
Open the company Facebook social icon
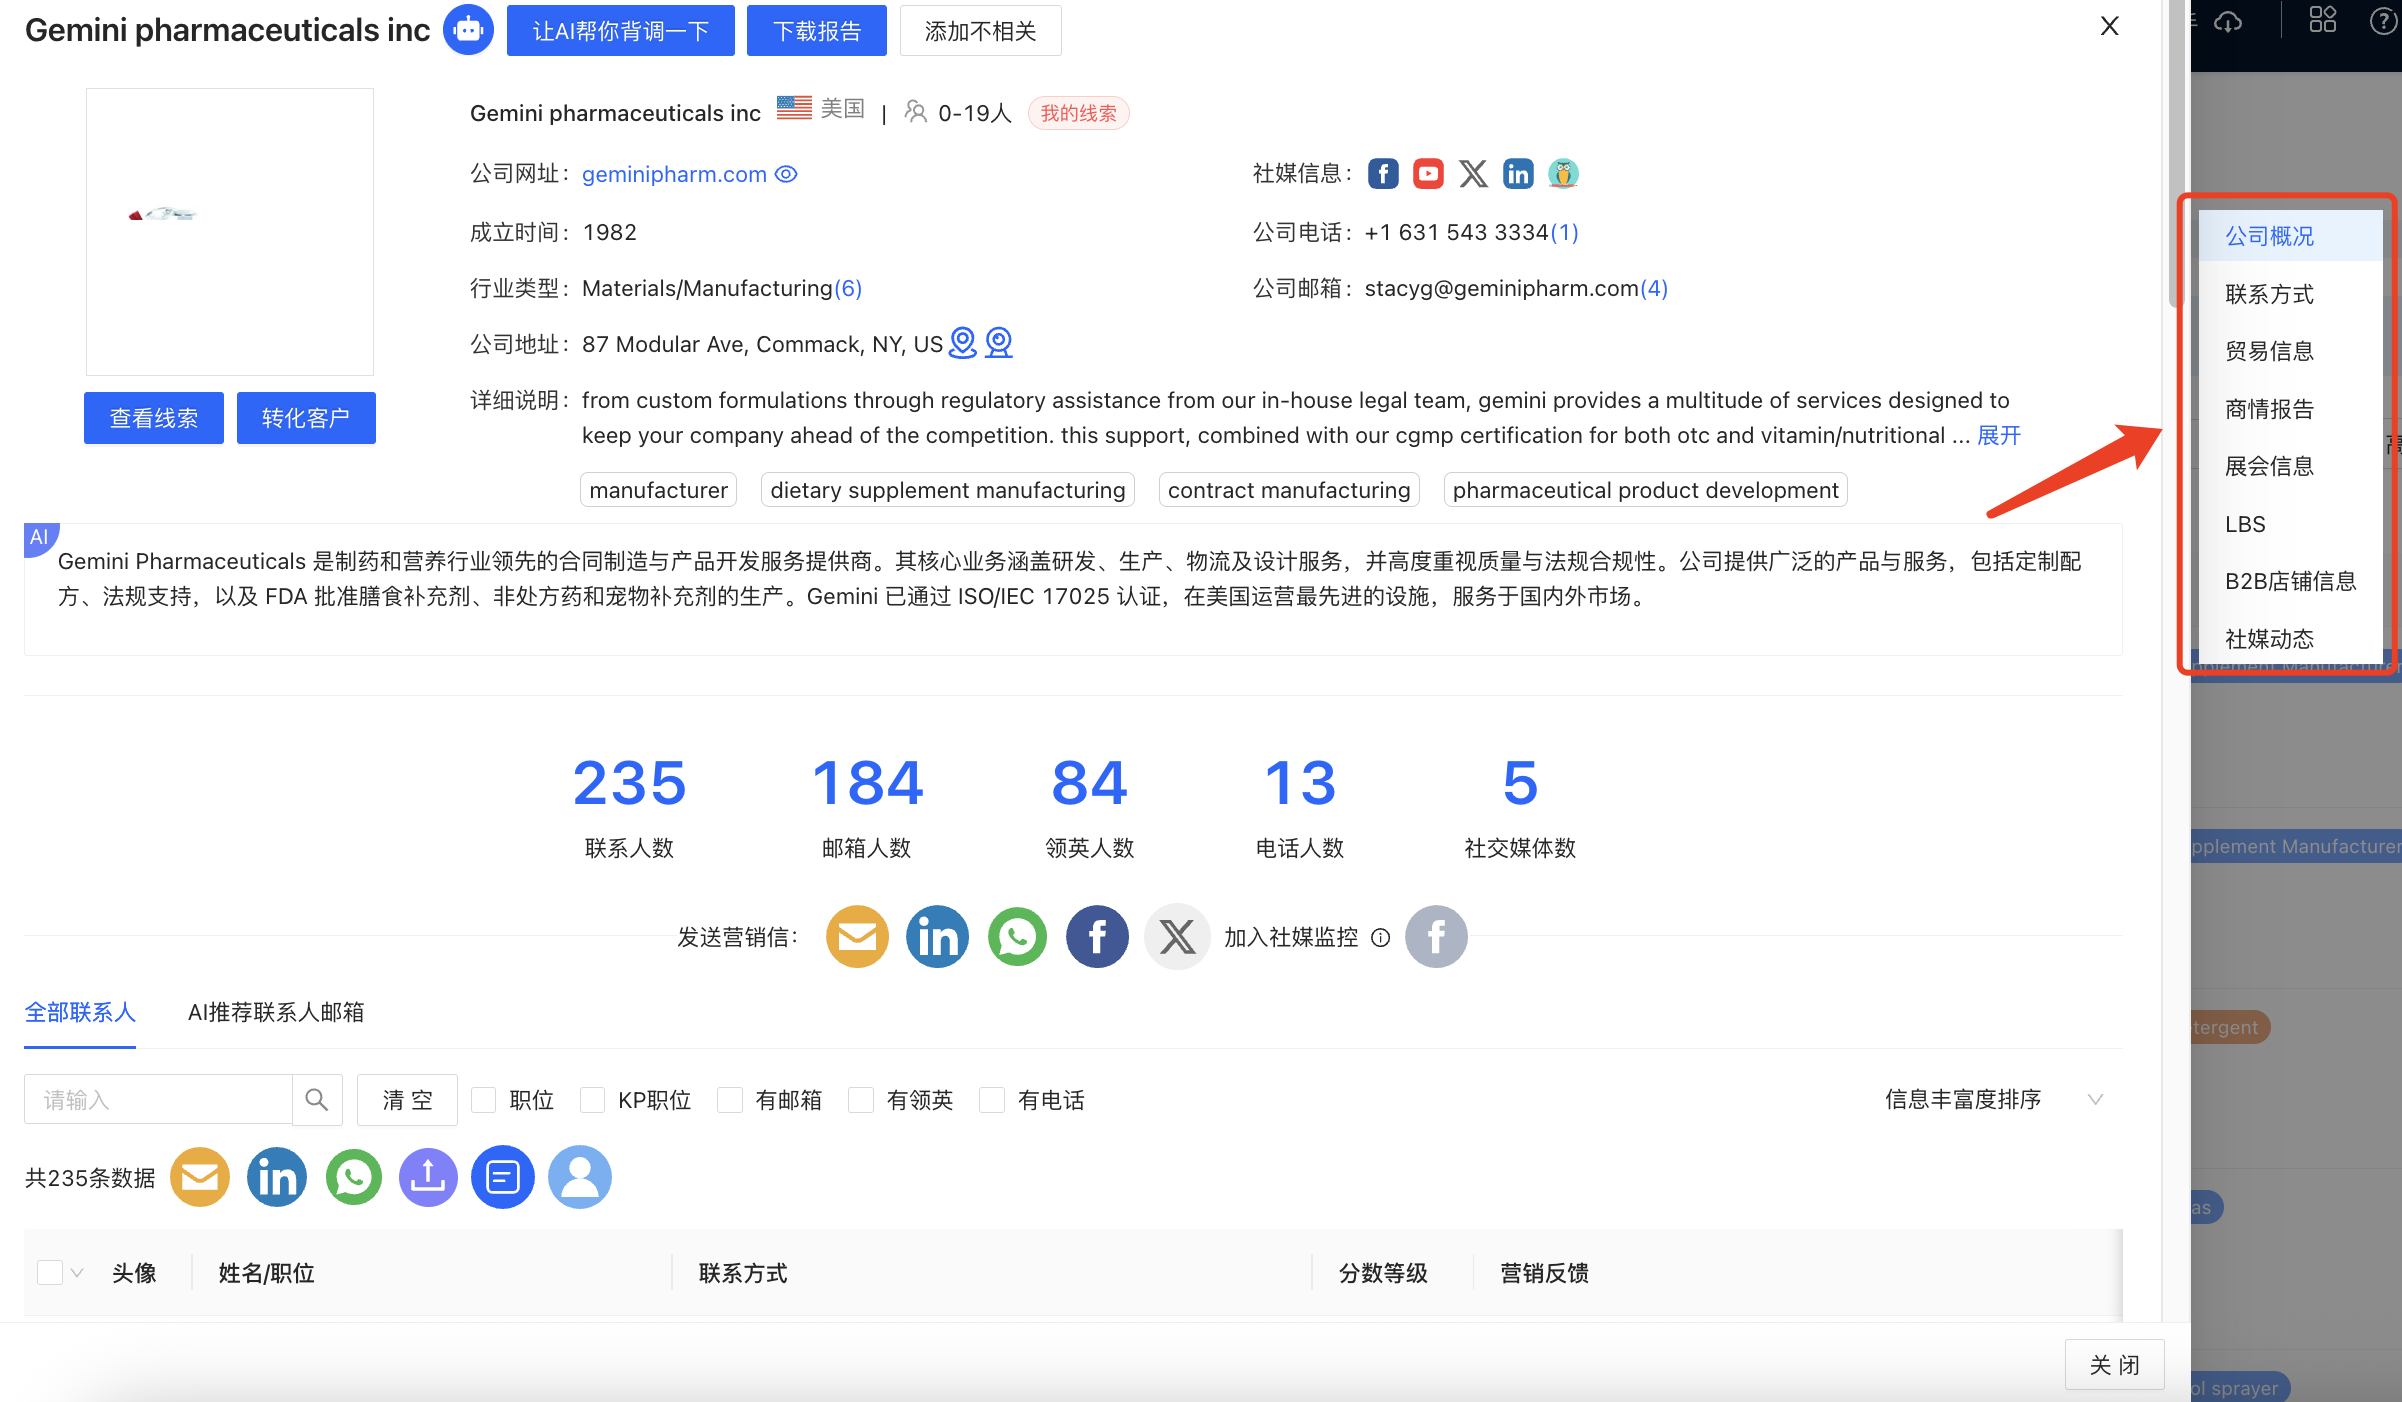(1383, 174)
